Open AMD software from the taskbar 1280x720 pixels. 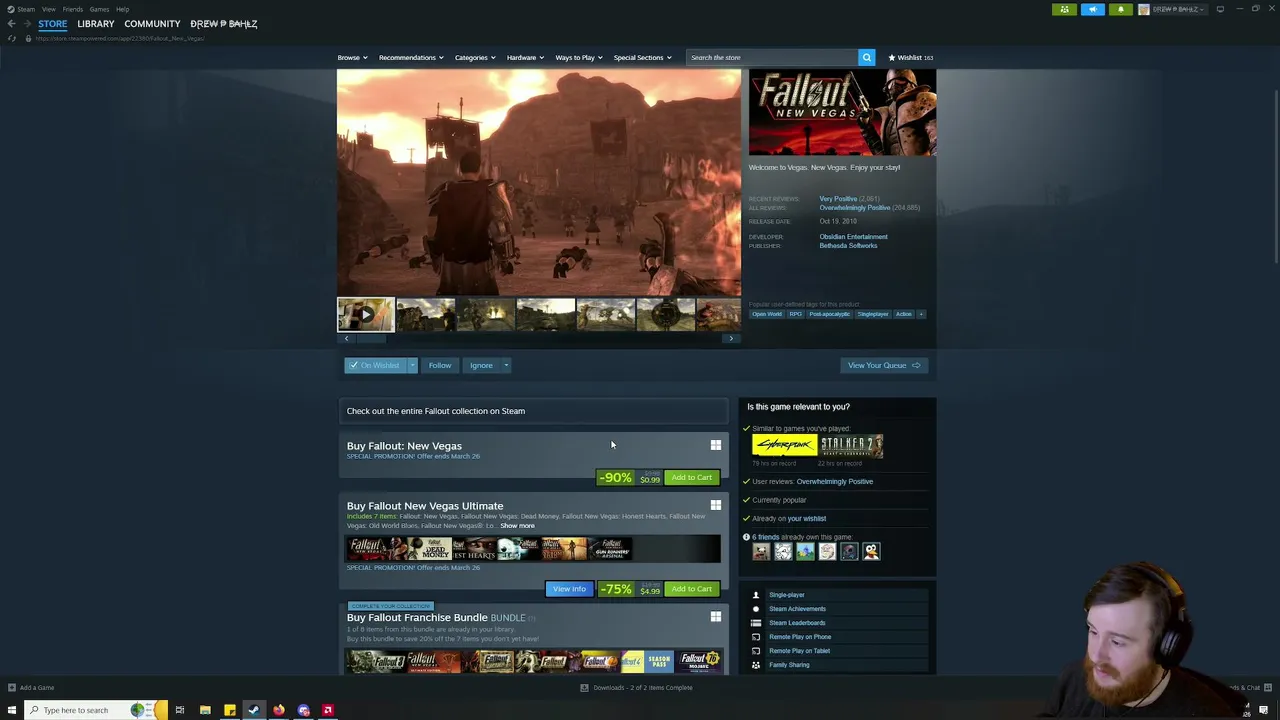(328, 710)
